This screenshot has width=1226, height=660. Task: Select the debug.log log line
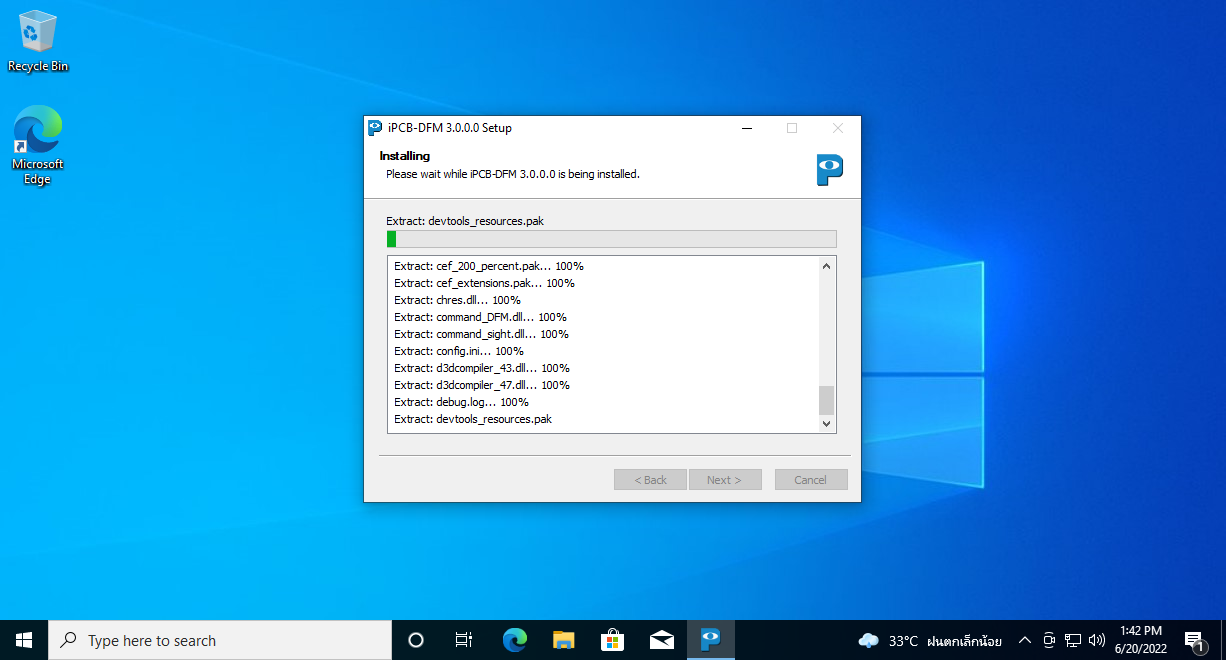point(461,402)
